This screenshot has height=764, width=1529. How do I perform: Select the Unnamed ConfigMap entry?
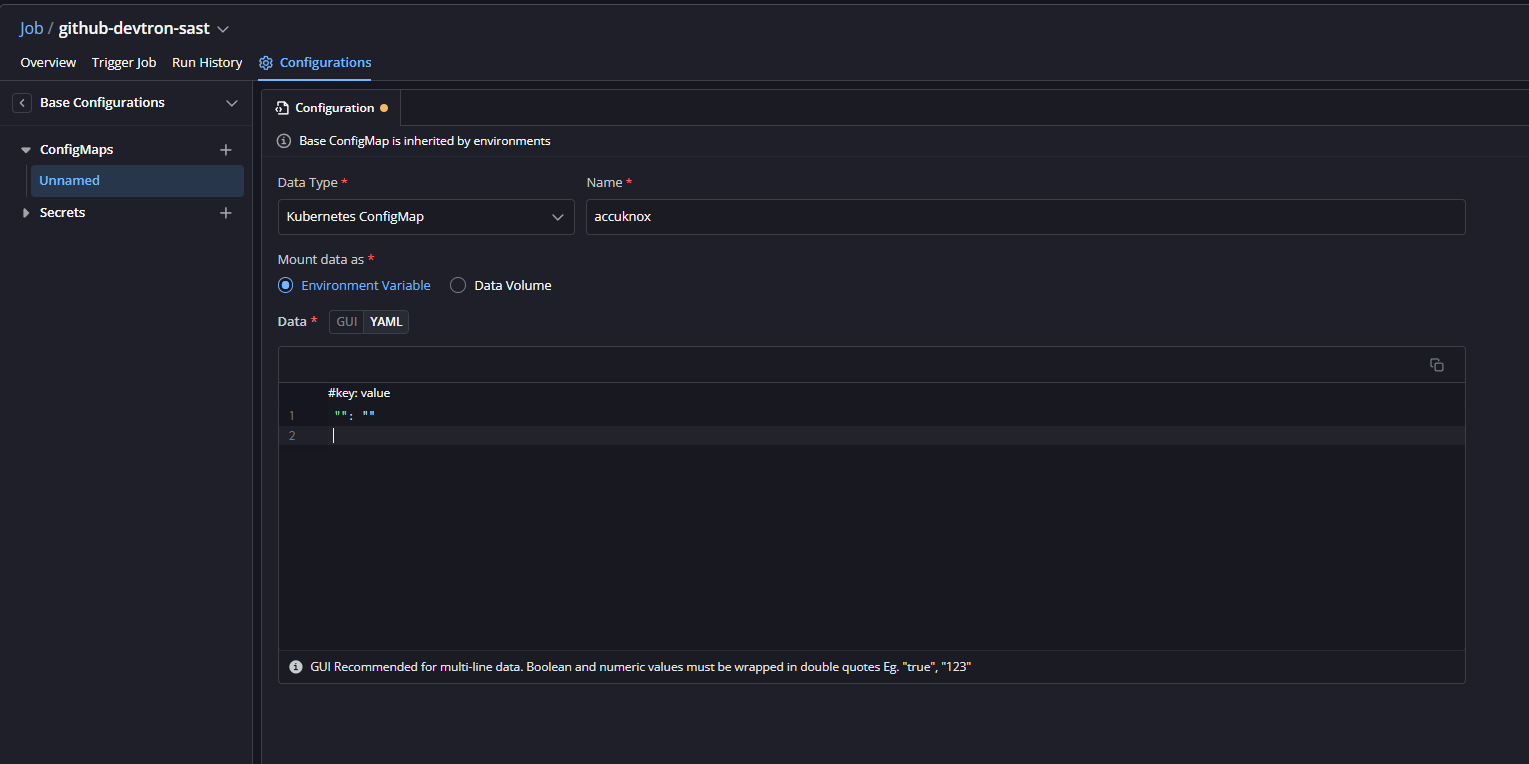[70, 181]
